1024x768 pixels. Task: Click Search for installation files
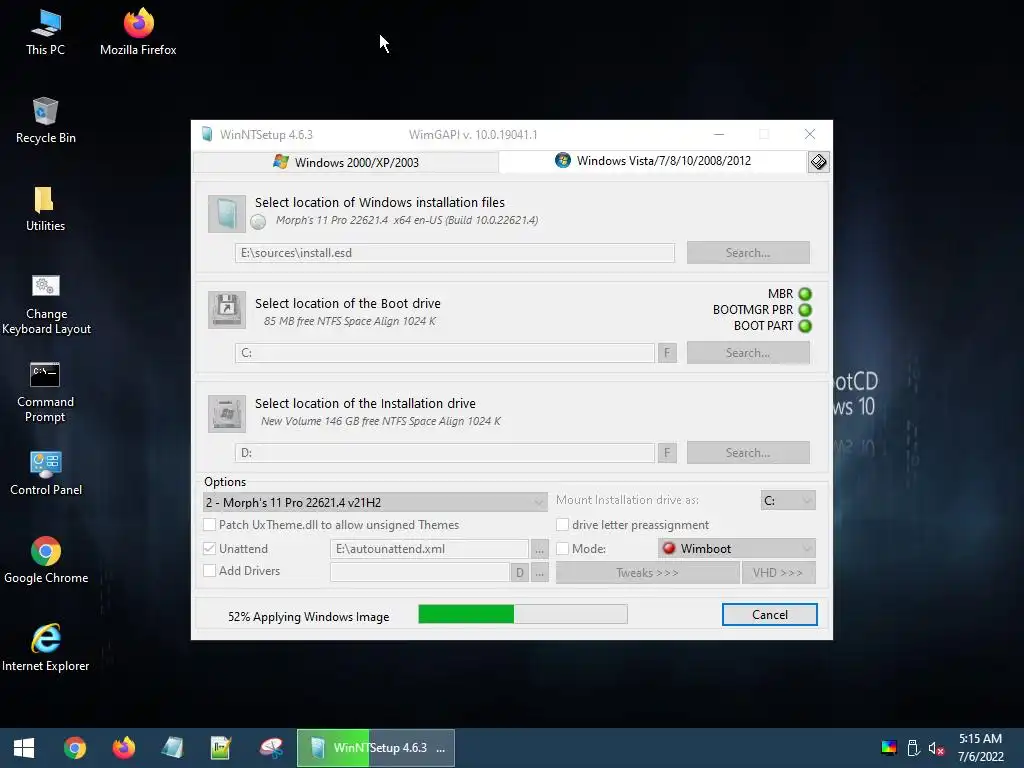coord(748,253)
